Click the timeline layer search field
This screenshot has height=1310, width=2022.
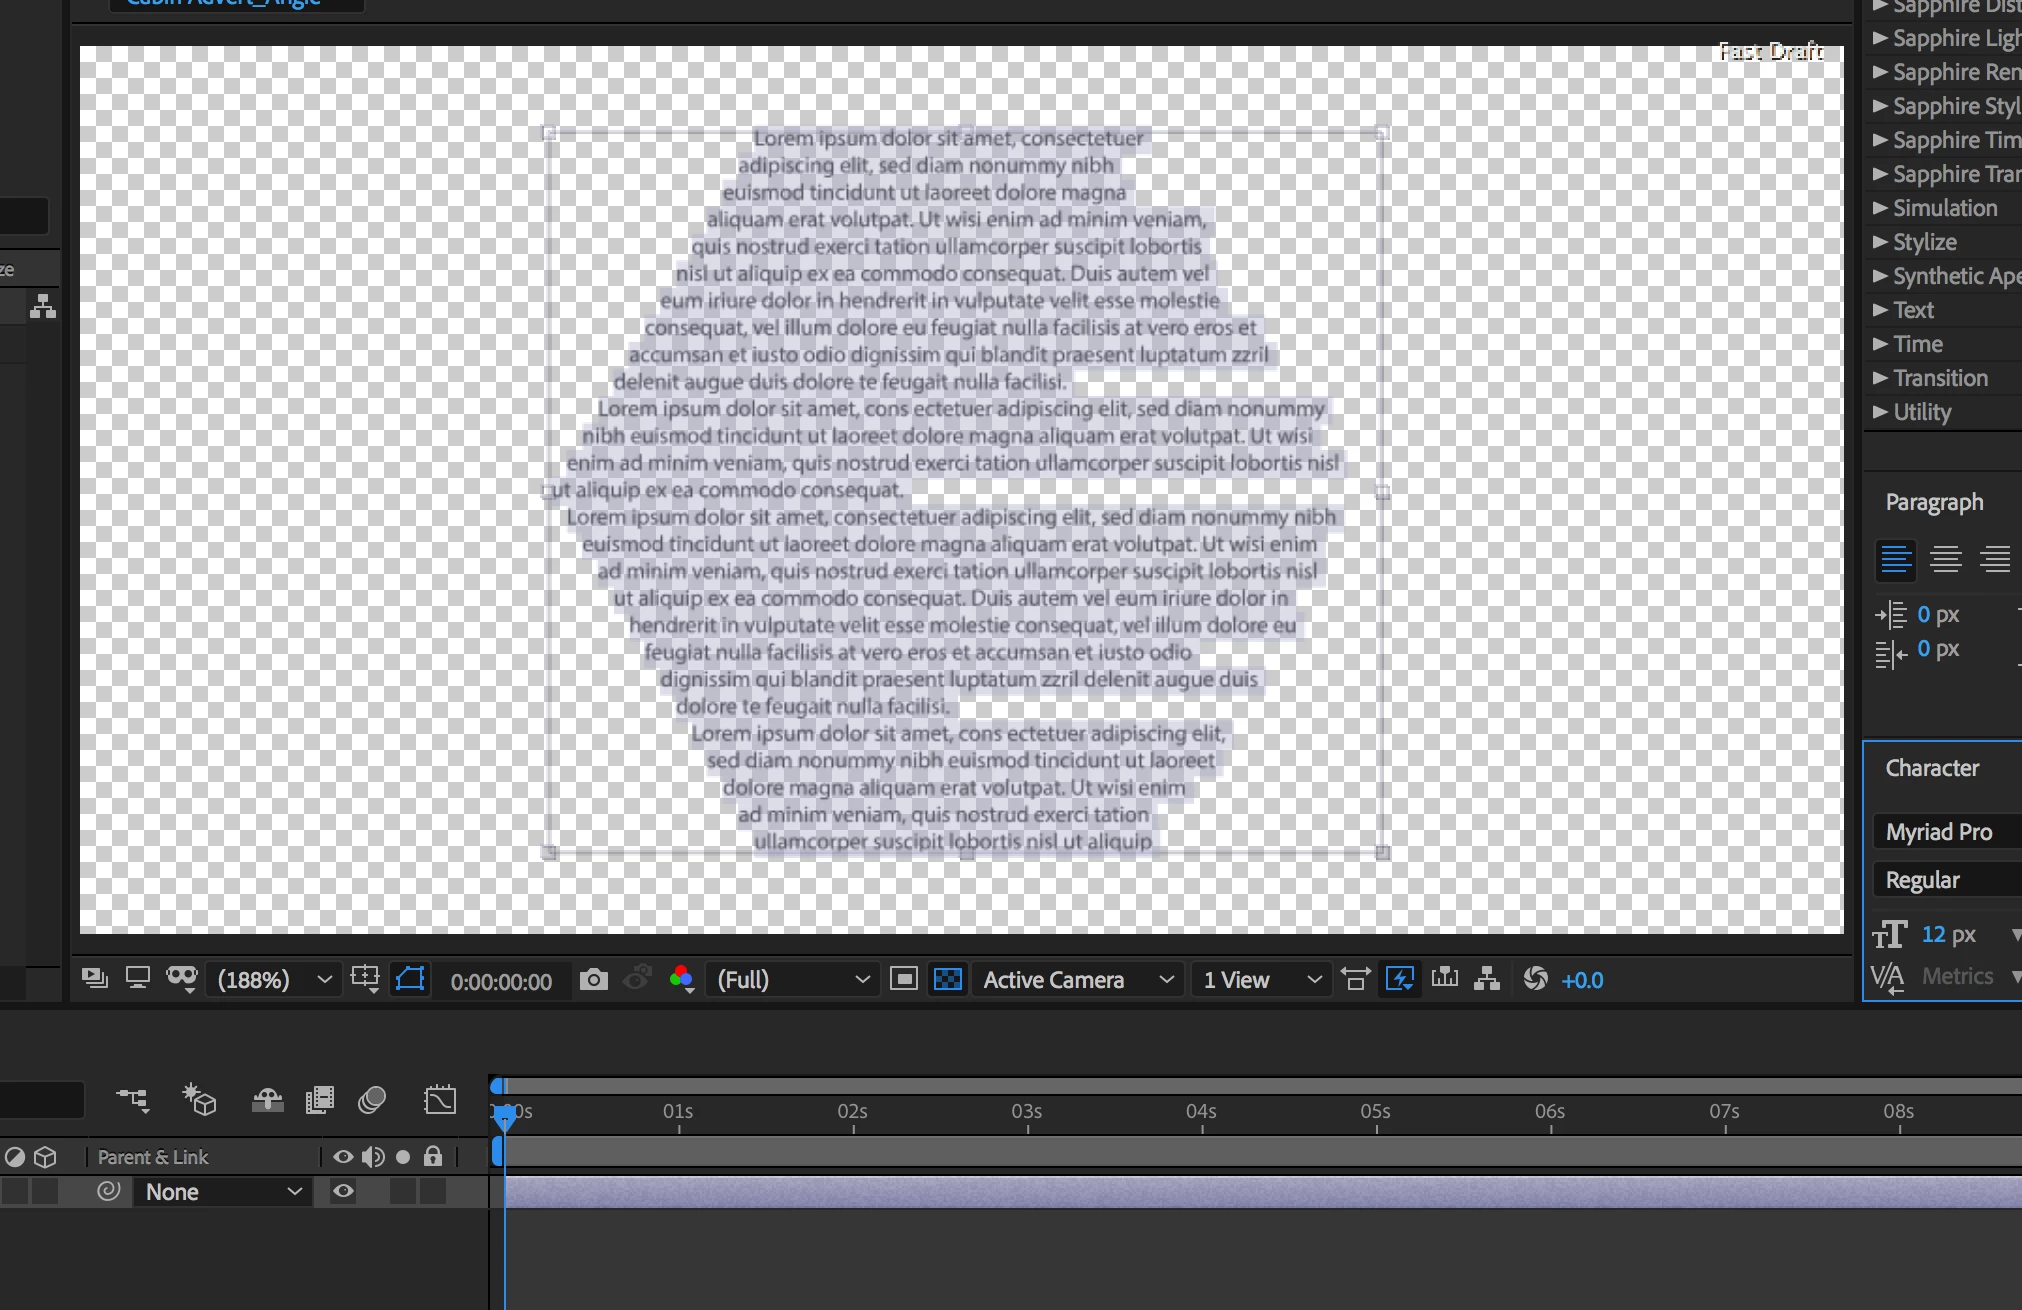[40, 1100]
